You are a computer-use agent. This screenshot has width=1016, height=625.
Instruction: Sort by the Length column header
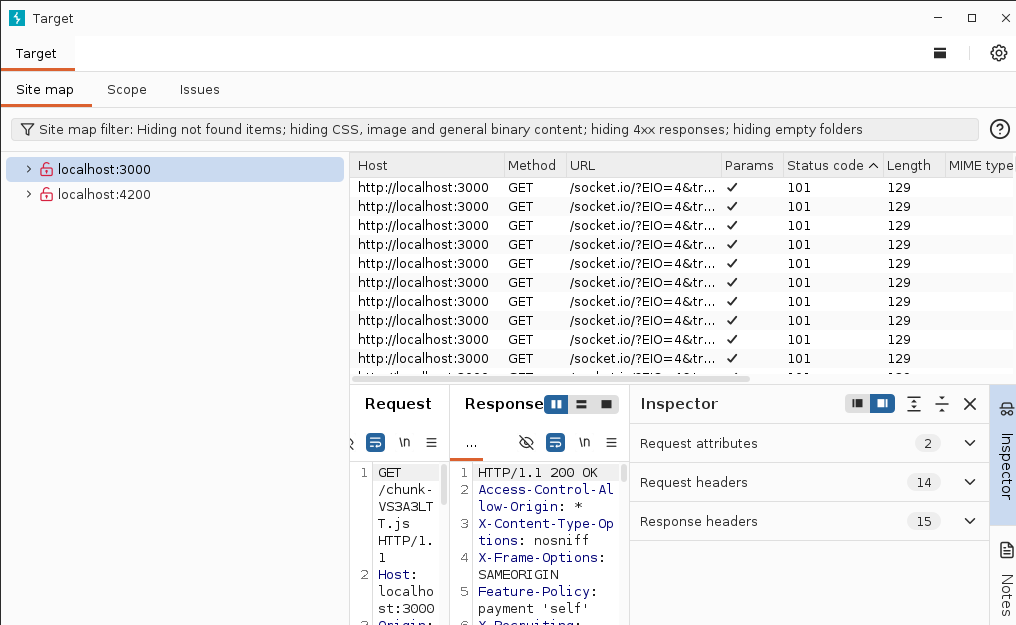[914, 166]
